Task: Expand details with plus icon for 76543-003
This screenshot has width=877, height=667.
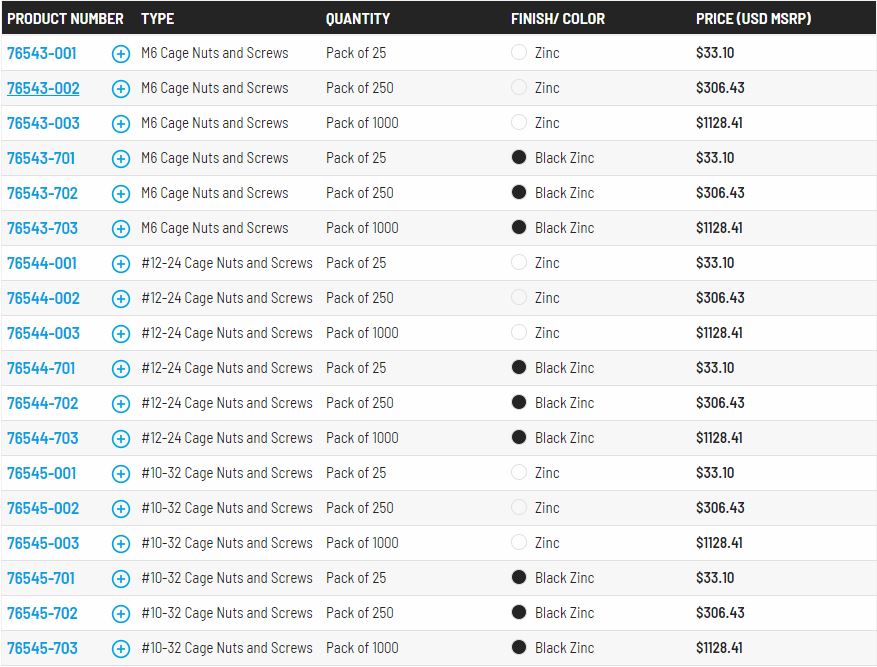Action: coord(121,124)
